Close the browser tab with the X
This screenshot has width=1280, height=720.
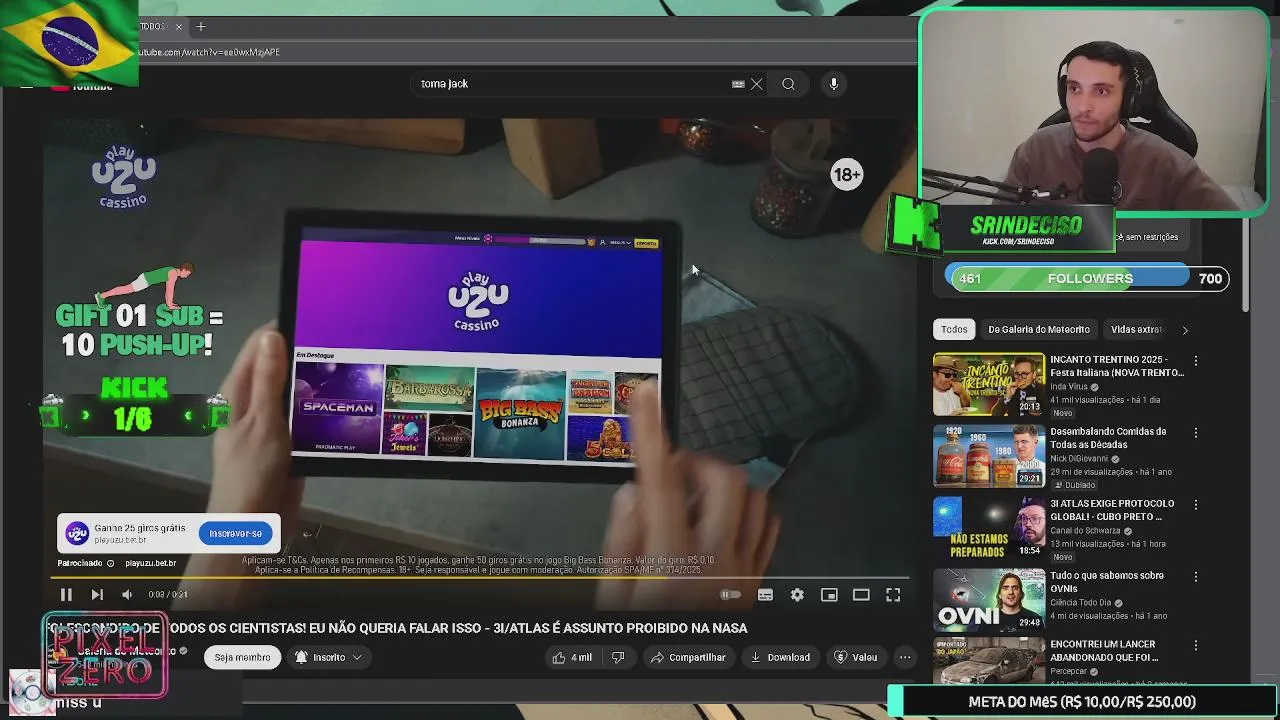[x=179, y=26]
